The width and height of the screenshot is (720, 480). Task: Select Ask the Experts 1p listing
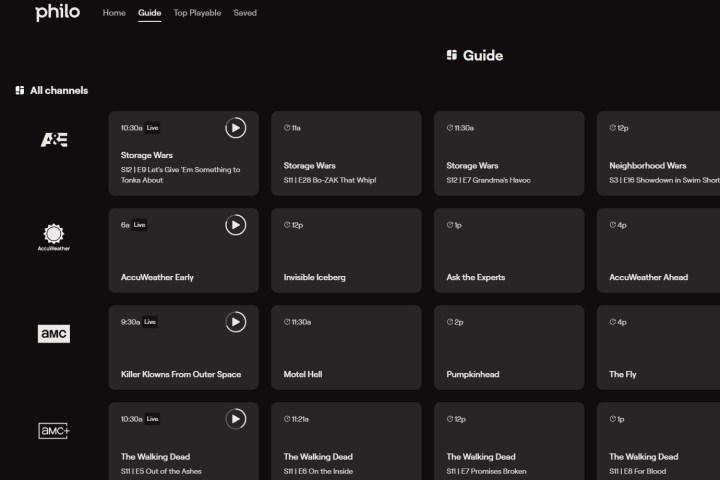[x=509, y=250]
